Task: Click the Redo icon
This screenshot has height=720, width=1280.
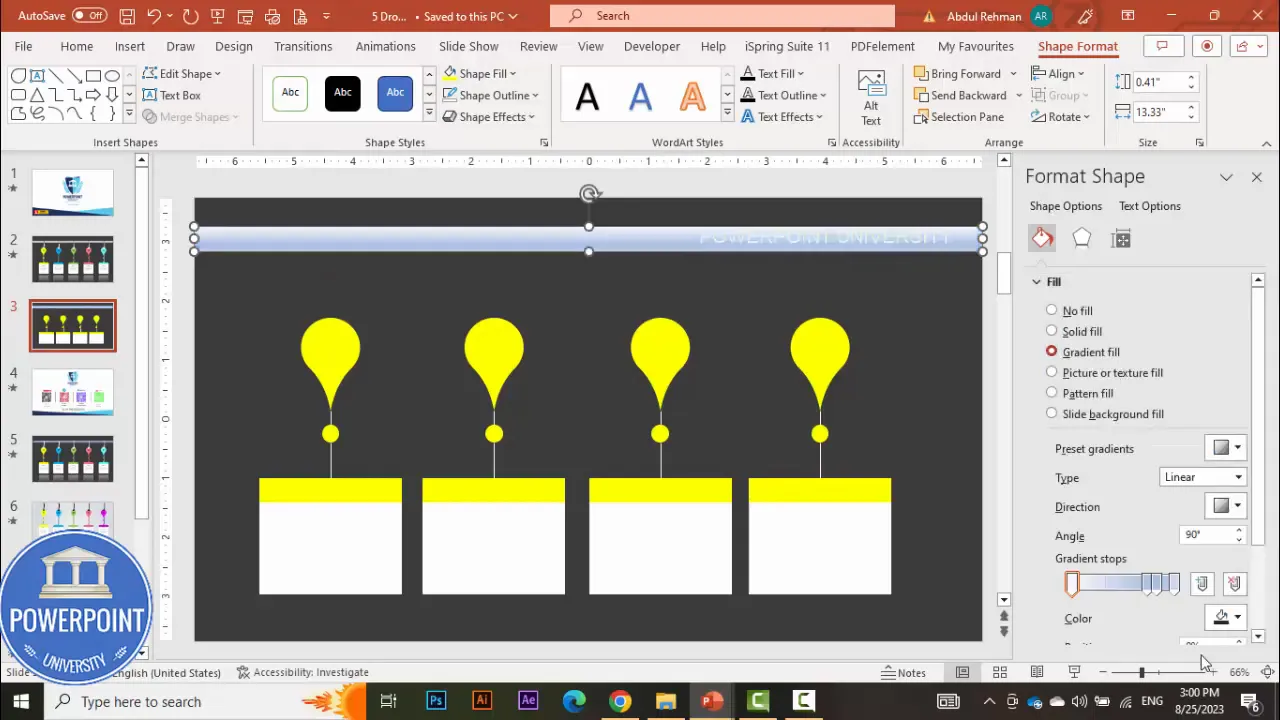Action: click(191, 16)
